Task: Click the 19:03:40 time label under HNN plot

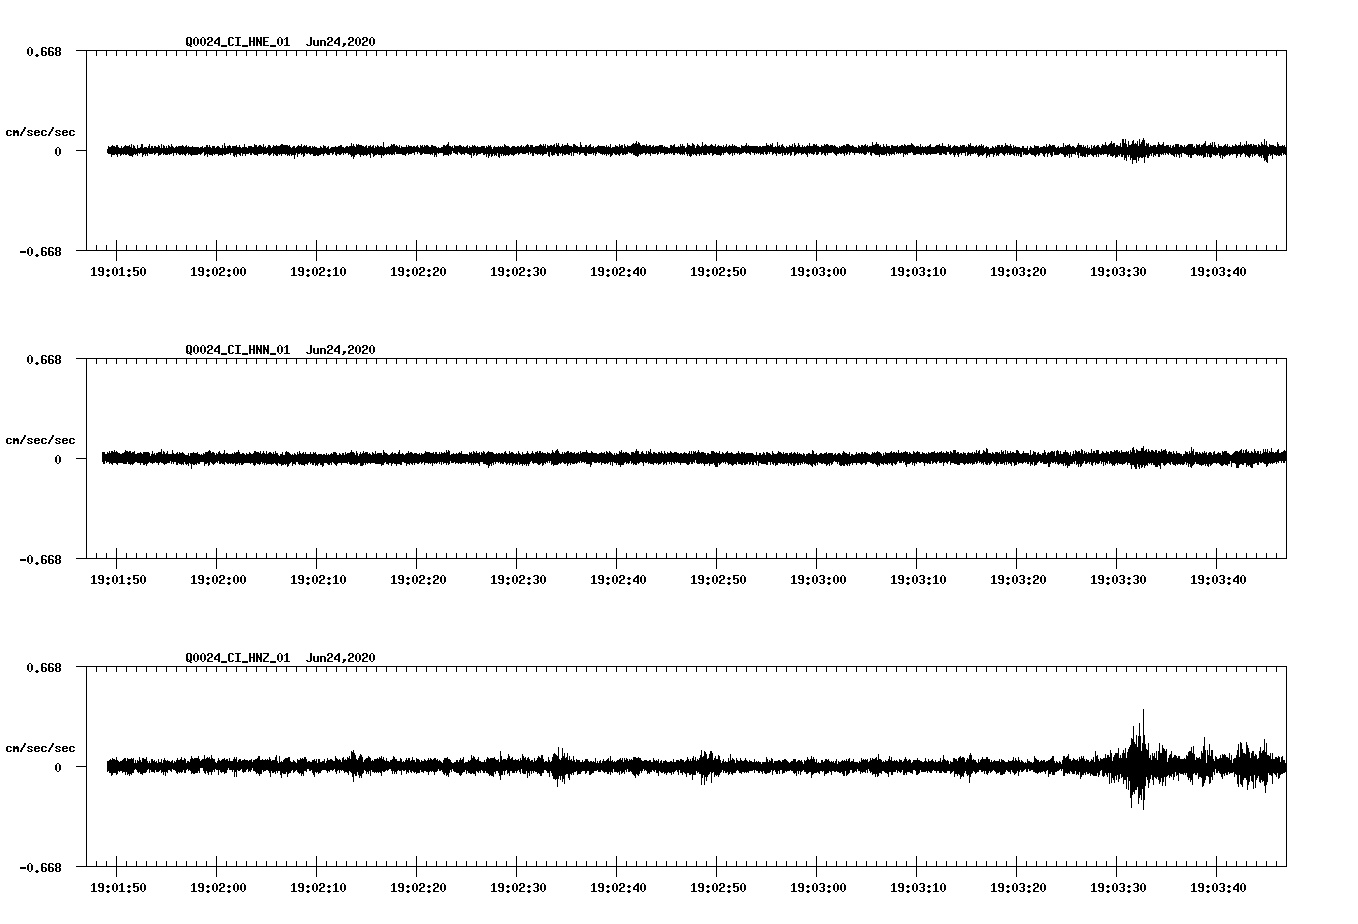Action: pos(1218,579)
